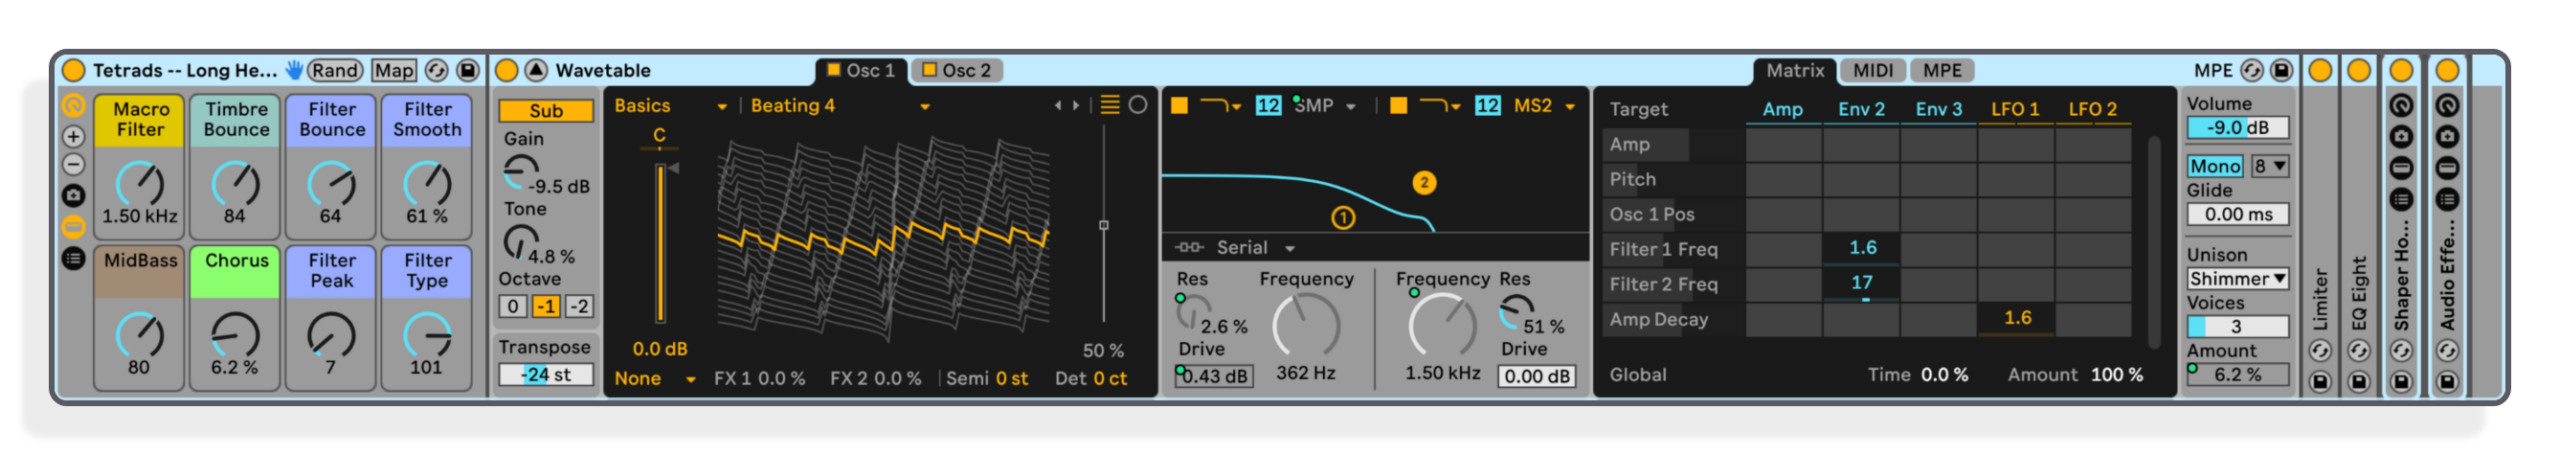The height and width of the screenshot is (455, 2560).
Task: Click the Transpose -24 st field
Action: (x=546, y=374)
